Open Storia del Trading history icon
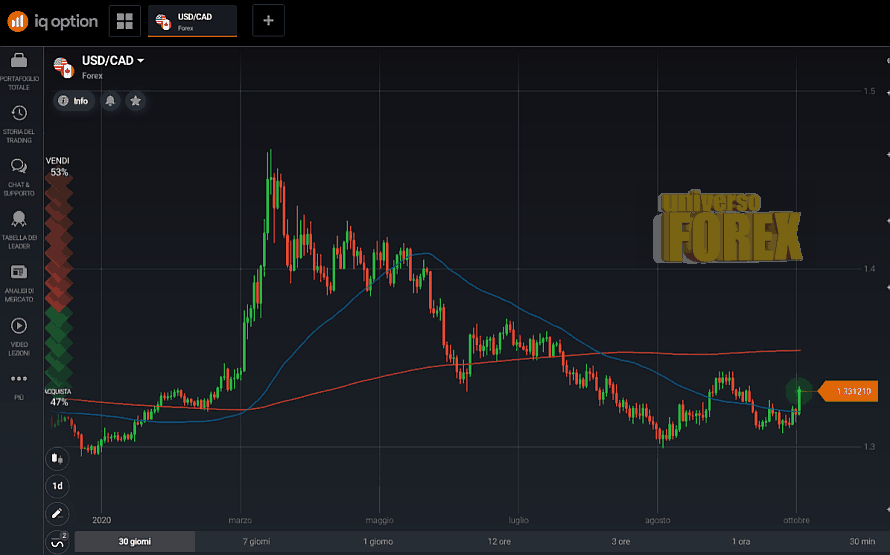The height and width of the screenshot is (555, 890). tap(19, 115)
